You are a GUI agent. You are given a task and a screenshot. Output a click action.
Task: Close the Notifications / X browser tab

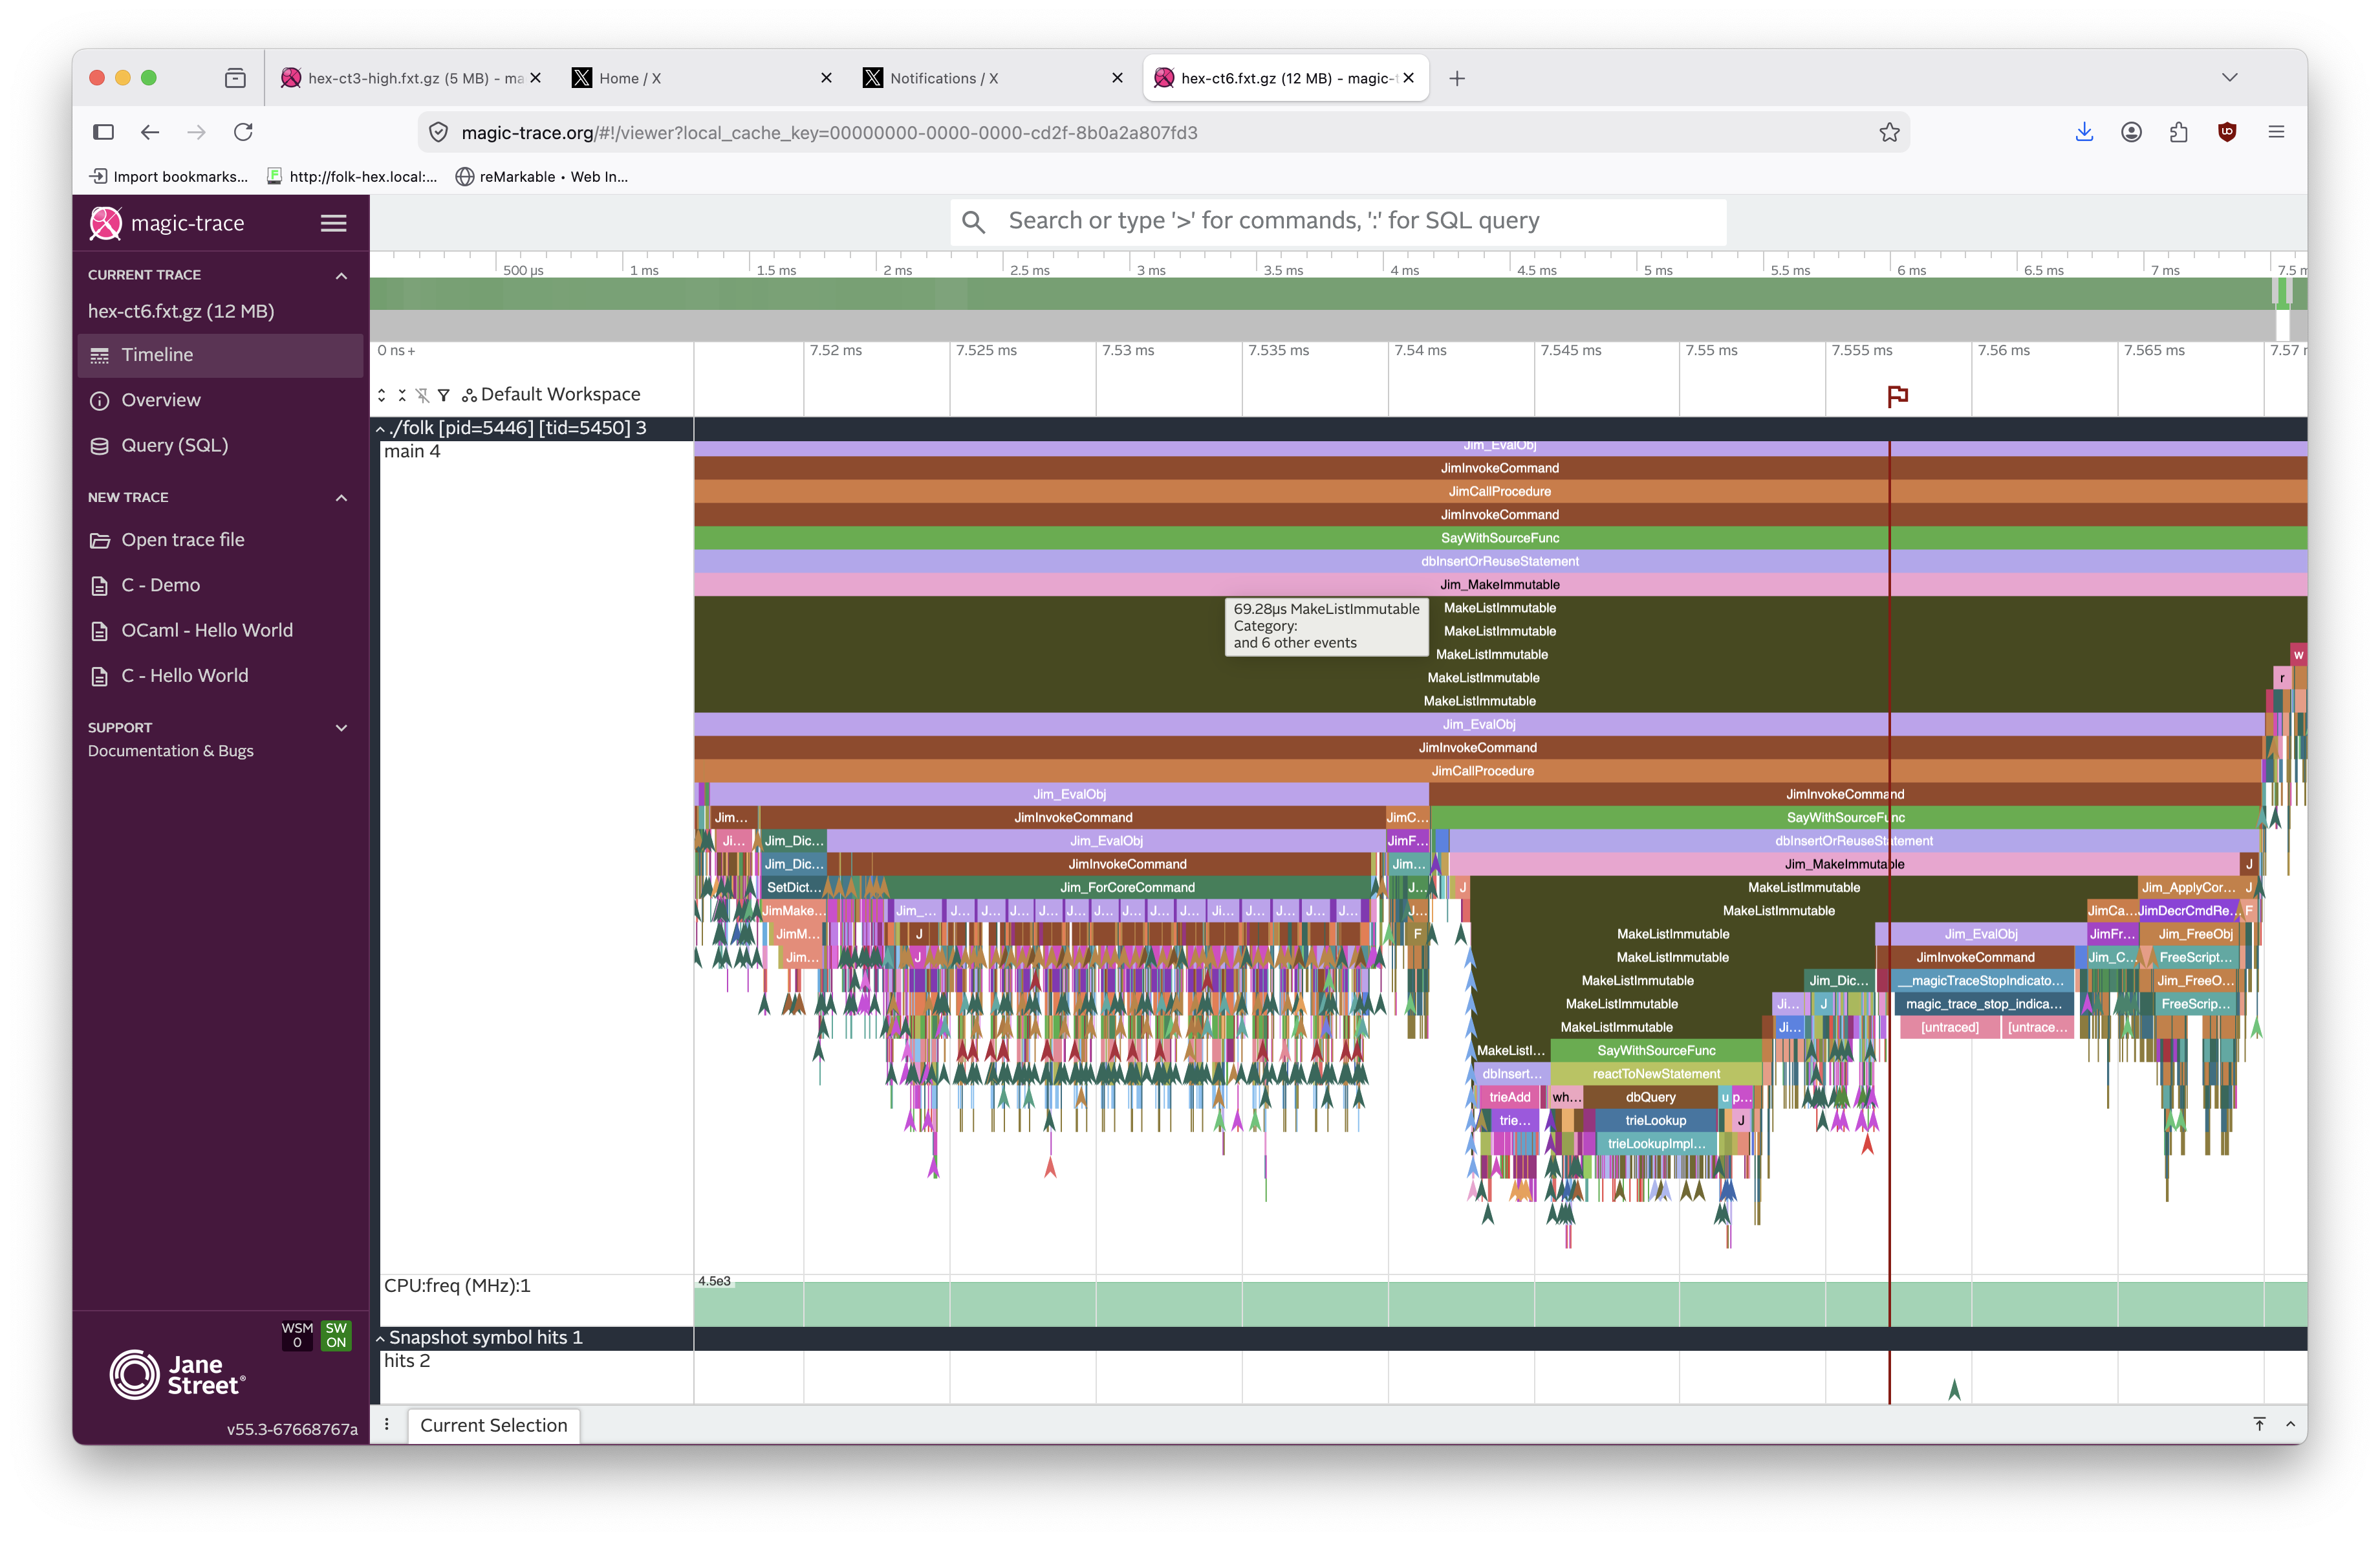tap(1117, 78)
